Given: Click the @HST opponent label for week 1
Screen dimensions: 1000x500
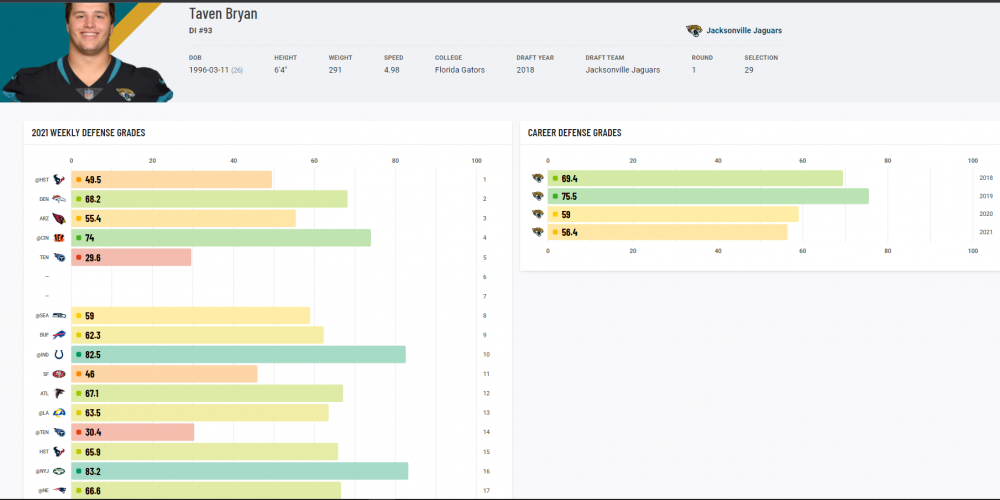Looking at the screenshot, I should click(x=41, y=180).
